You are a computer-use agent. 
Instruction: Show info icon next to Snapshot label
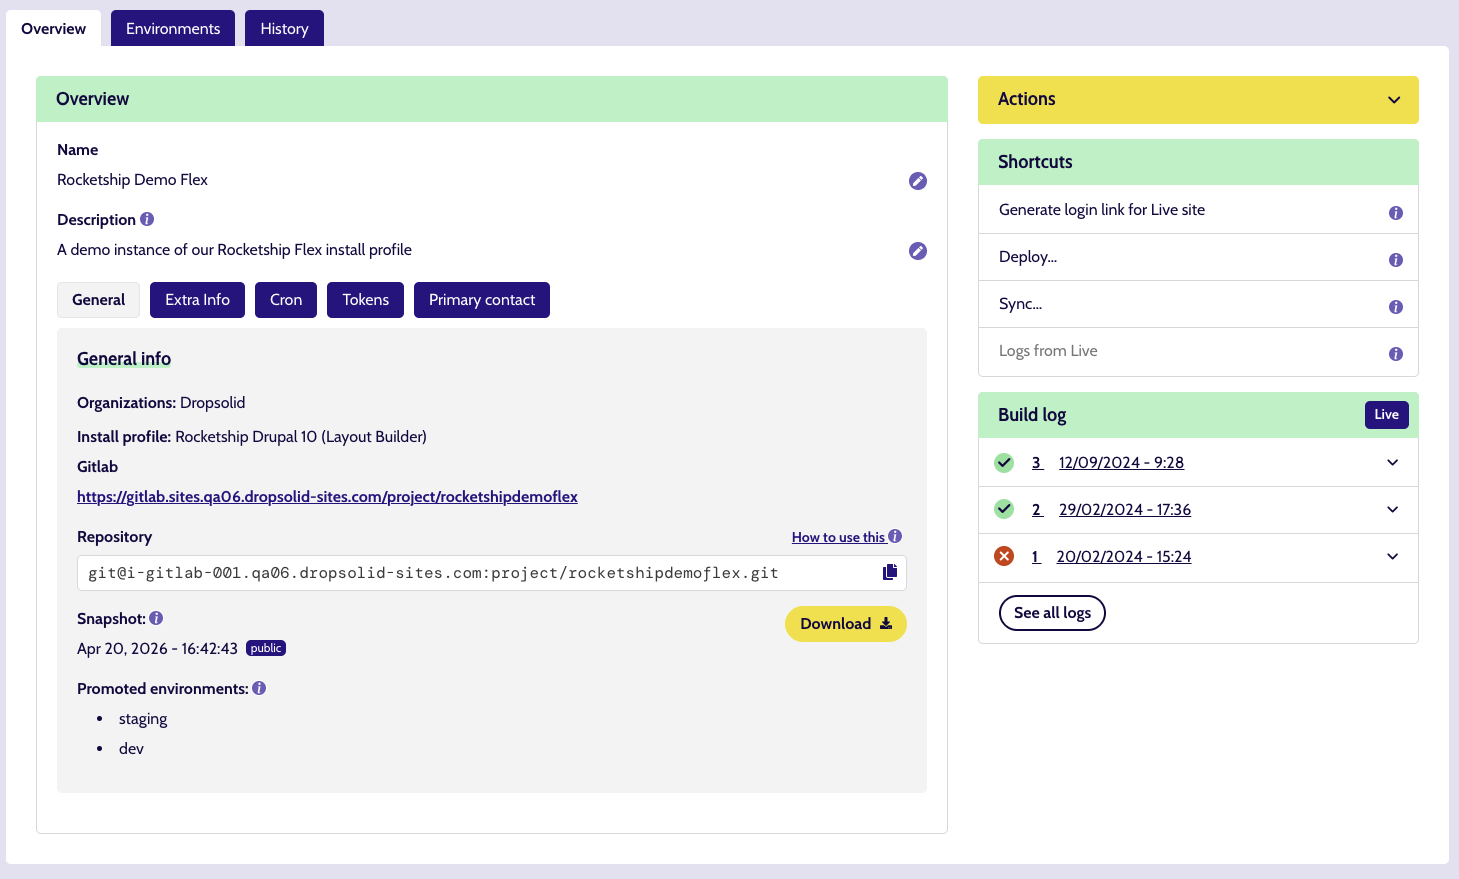pos(156,618)
